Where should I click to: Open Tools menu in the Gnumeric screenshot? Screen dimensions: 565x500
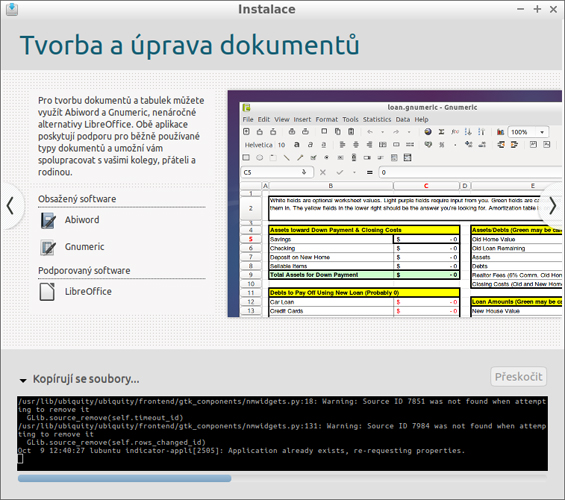click(350, 119)
